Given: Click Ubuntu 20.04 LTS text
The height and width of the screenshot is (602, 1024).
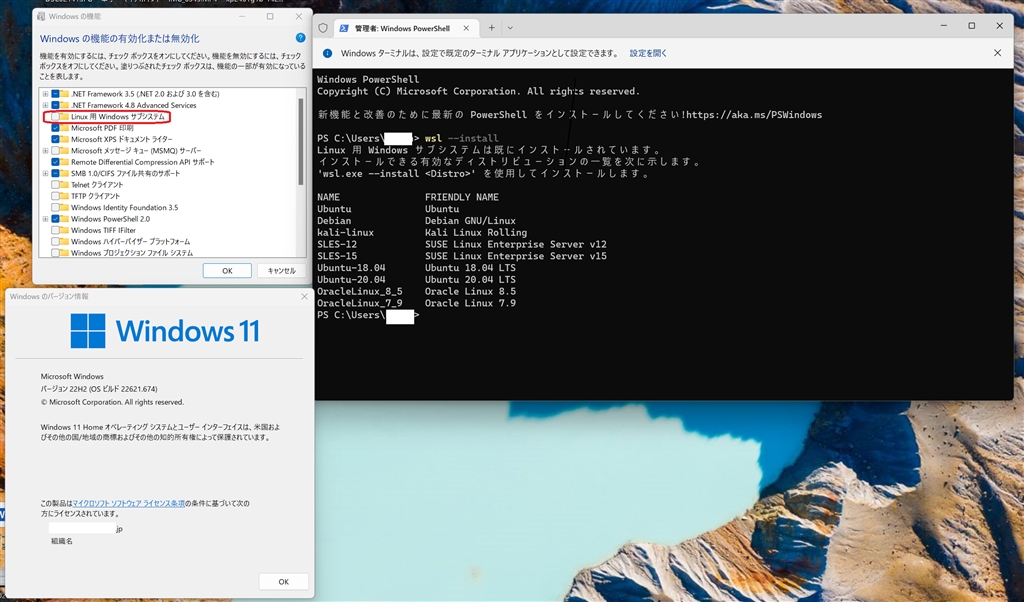Looking at the screenshot, I should [x=470, y=279].
